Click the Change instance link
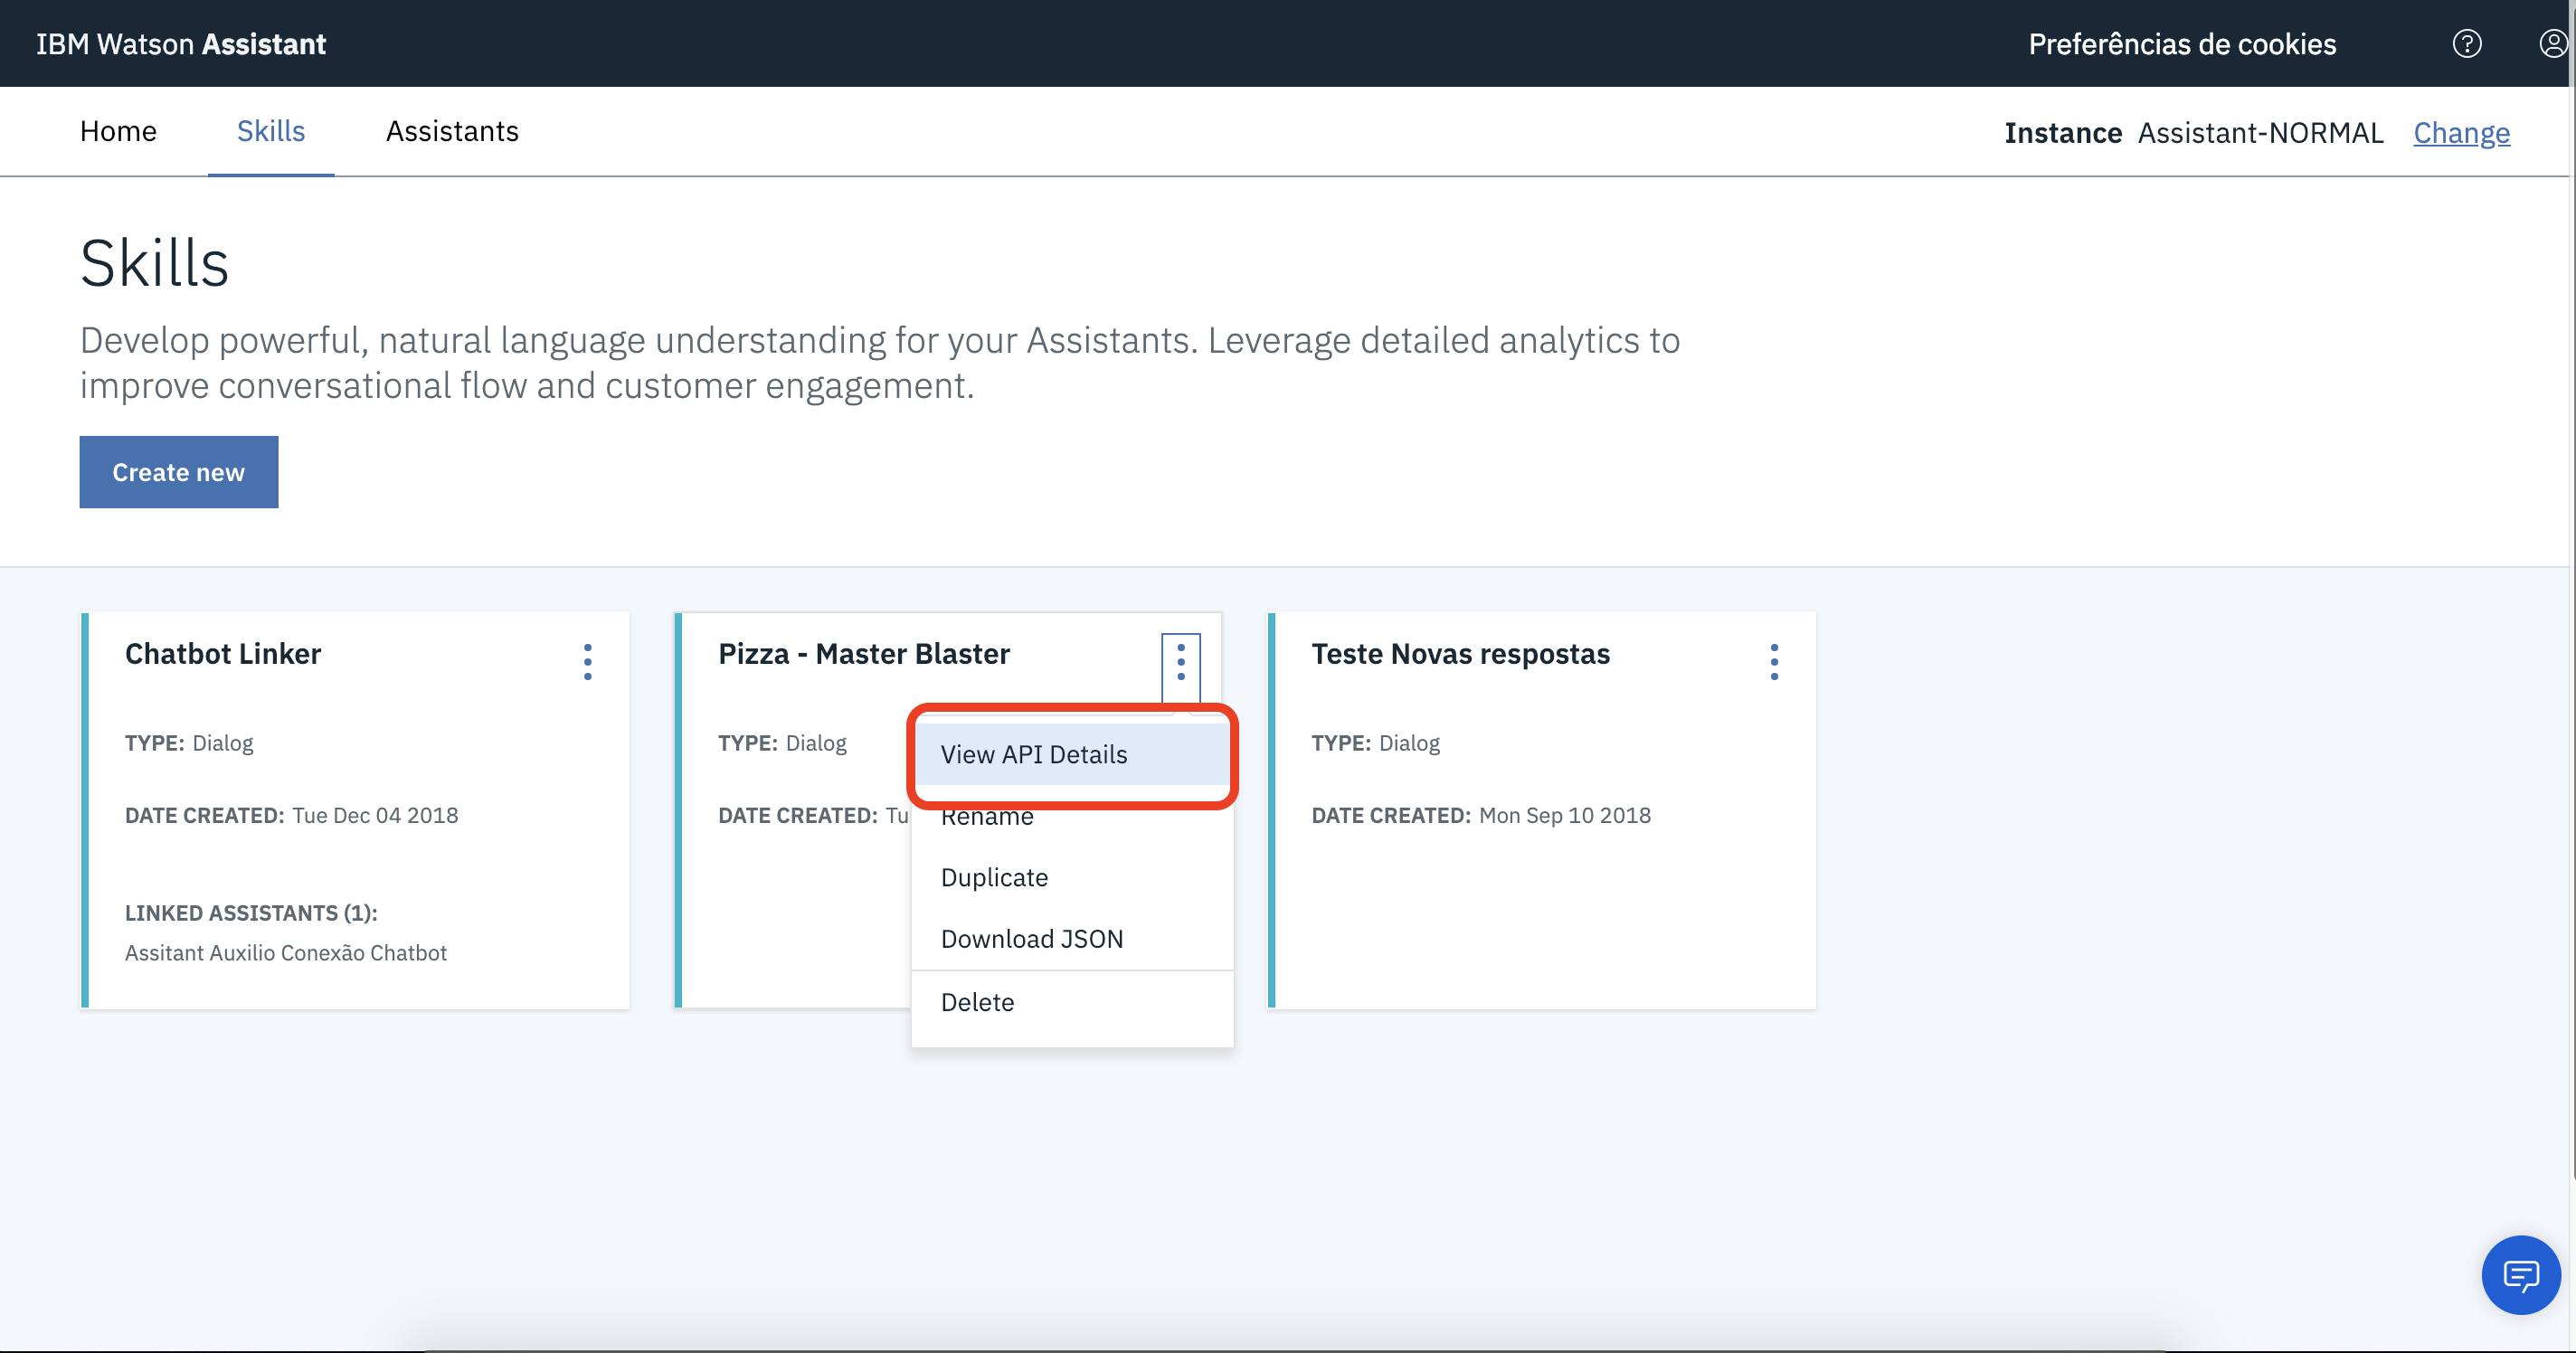Viewport: 2576px width, 1353px height. pyautogui.click(x=2460, y=133)
